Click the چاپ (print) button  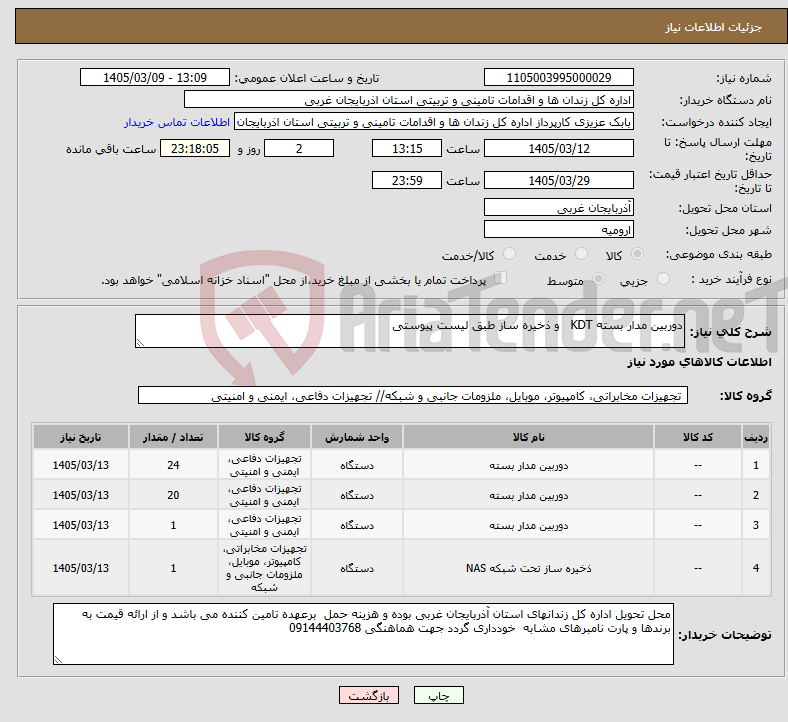438,695
